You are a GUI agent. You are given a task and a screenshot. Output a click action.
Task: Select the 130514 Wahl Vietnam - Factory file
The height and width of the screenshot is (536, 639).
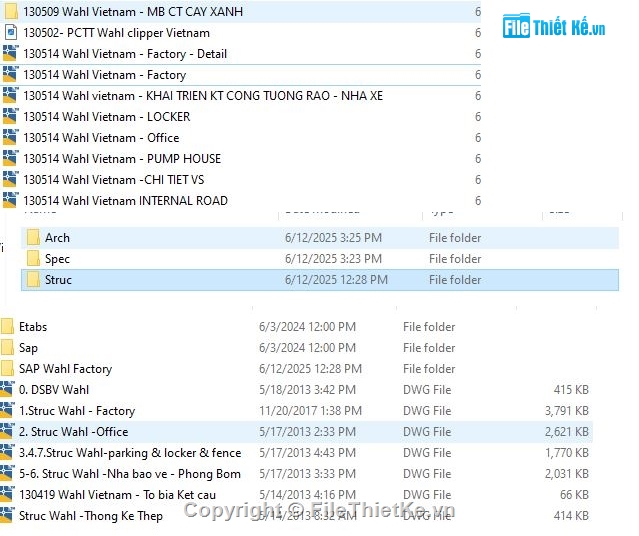coord(104,75)
